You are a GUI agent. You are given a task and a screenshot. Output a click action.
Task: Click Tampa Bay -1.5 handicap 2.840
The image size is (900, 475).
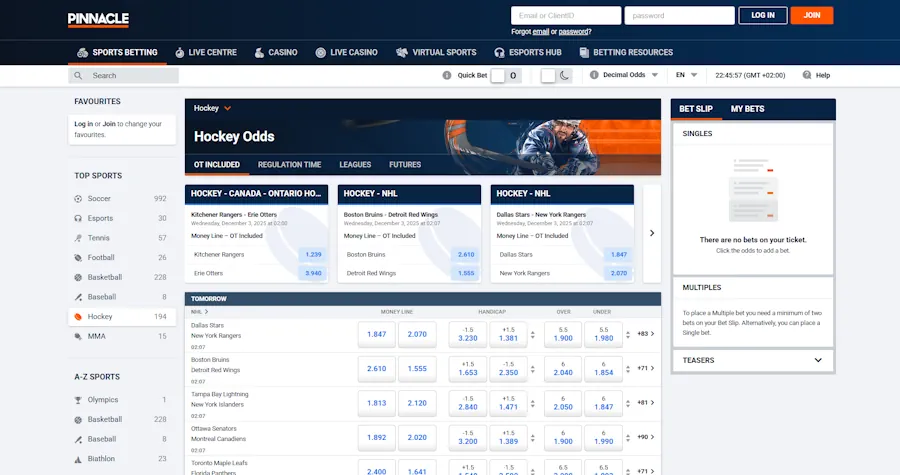pyautogui.click(x=468, y=403)
